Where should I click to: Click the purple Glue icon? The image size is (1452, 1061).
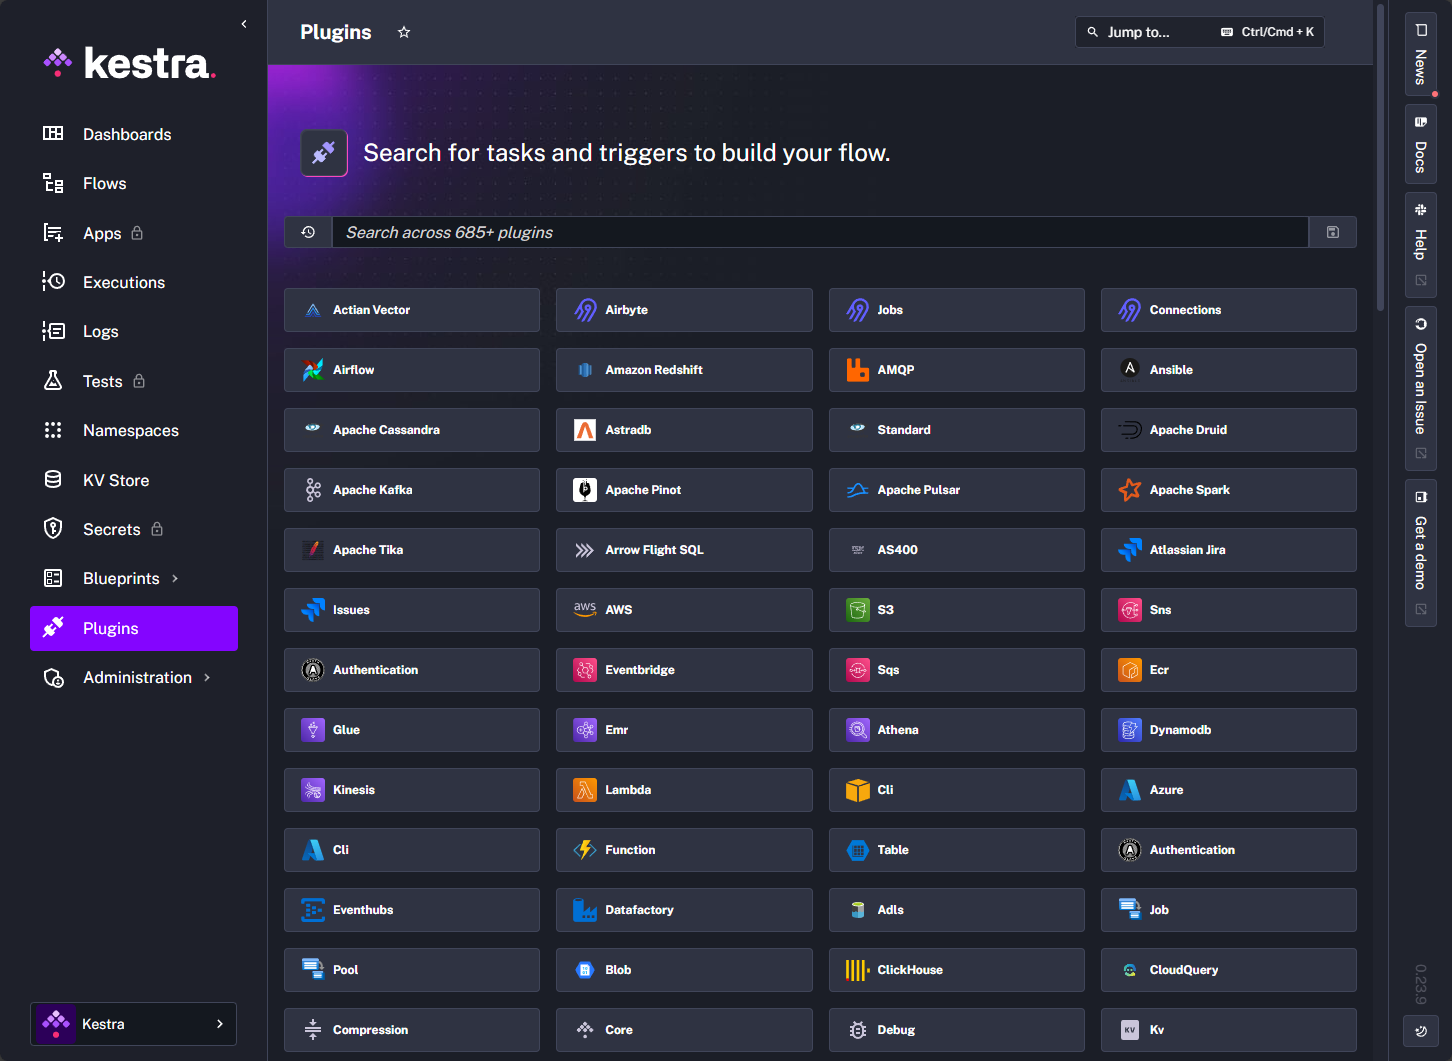click(313, 730)
